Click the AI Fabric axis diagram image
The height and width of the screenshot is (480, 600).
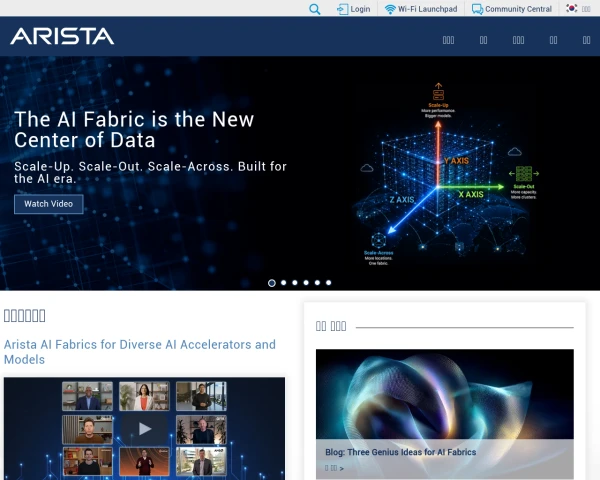pyautogui.click(x=446, y=174)
